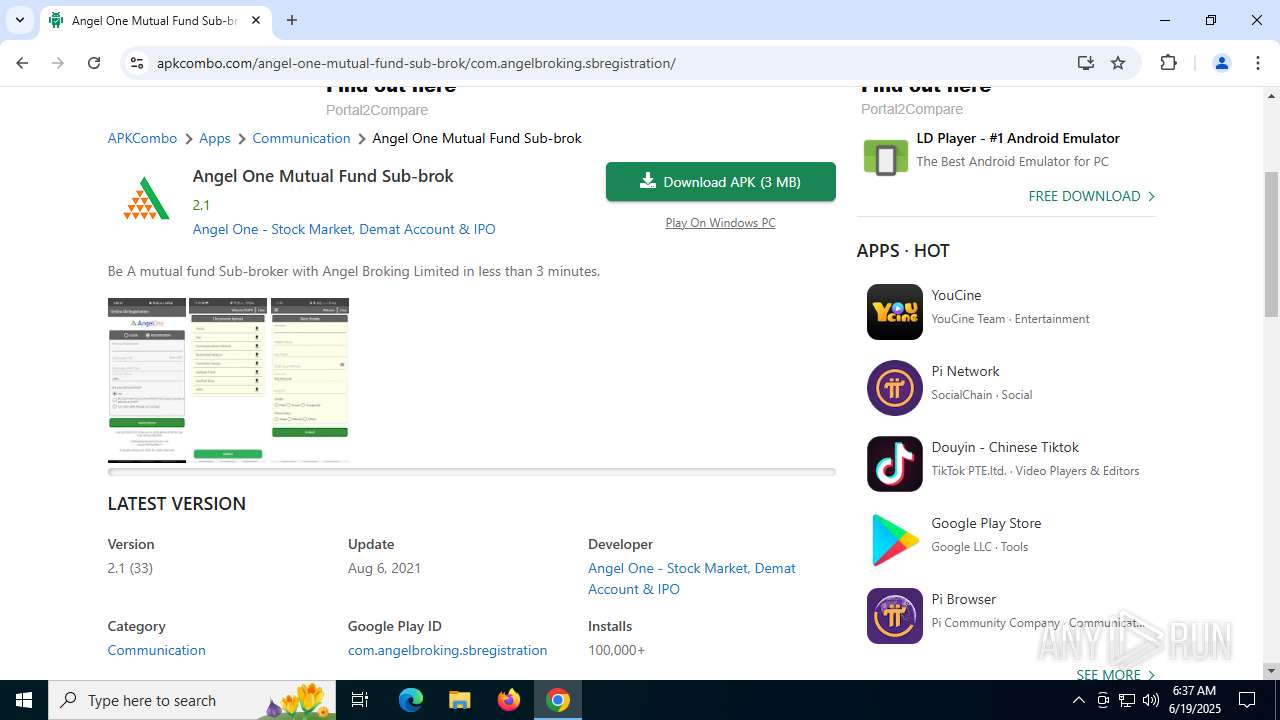Click the Developer field Angel One link
The width and height of the screenshot is (1280, 720).
pos(692,578)
